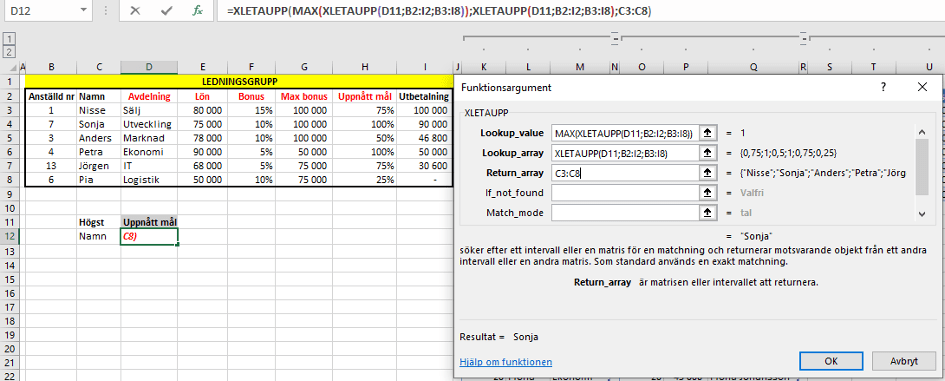
Task: Select column H header
Action: coord(365,67)
